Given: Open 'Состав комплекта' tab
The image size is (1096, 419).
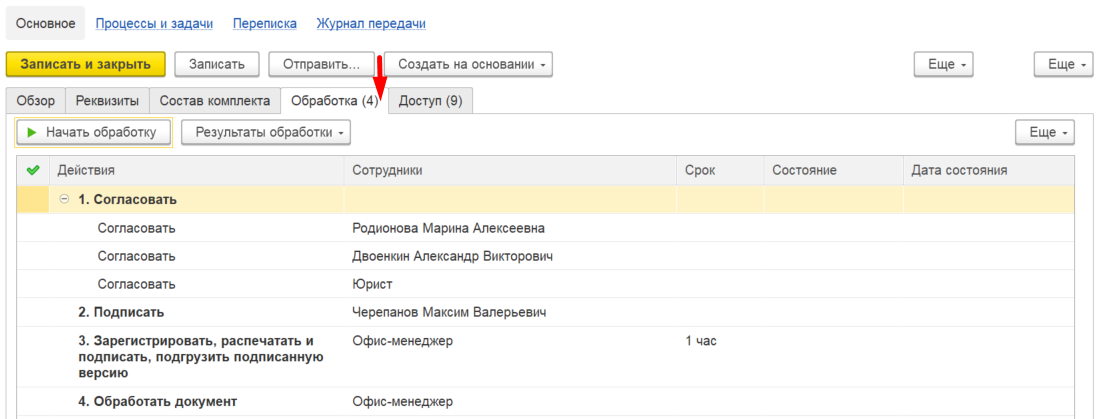Looking at the screenshot, I should (215, 101).
